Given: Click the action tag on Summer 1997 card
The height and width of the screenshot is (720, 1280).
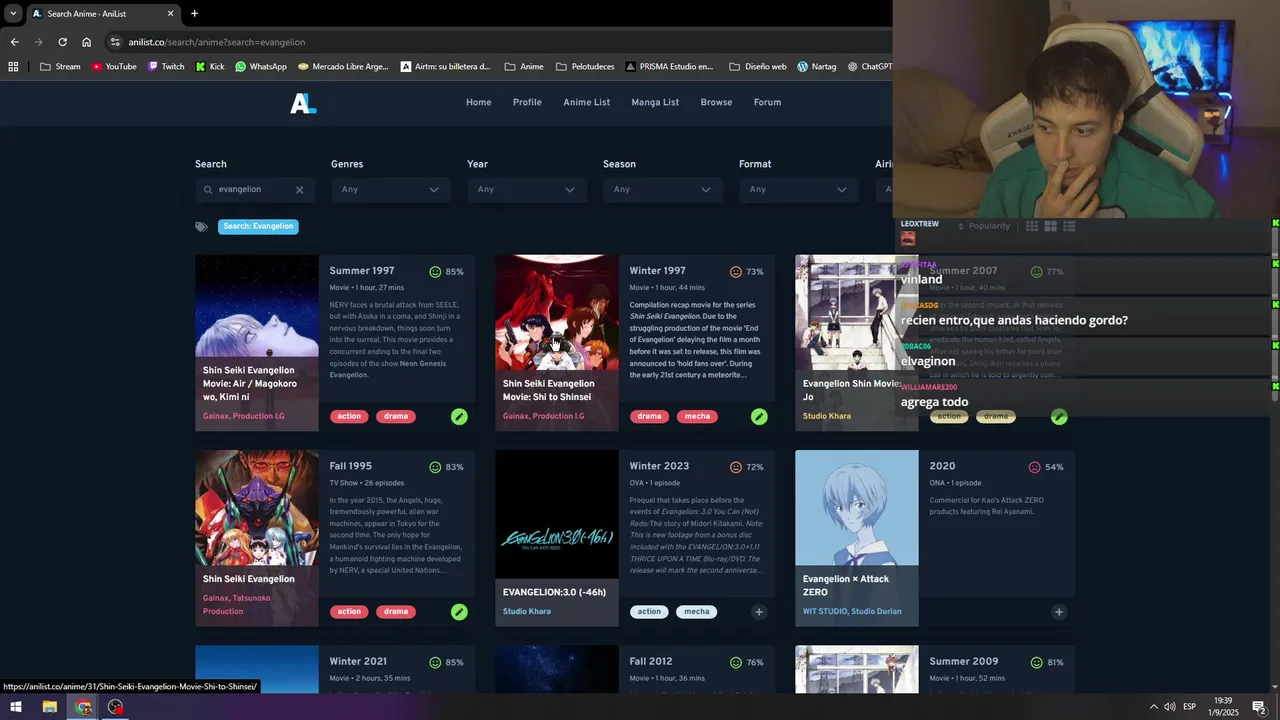Looking at the screenshot, I should point(349,416).
